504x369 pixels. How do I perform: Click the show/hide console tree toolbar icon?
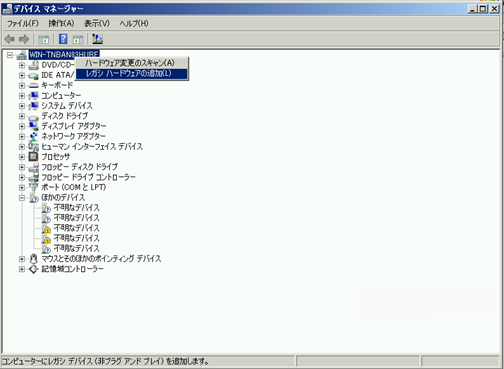point(44,40)
